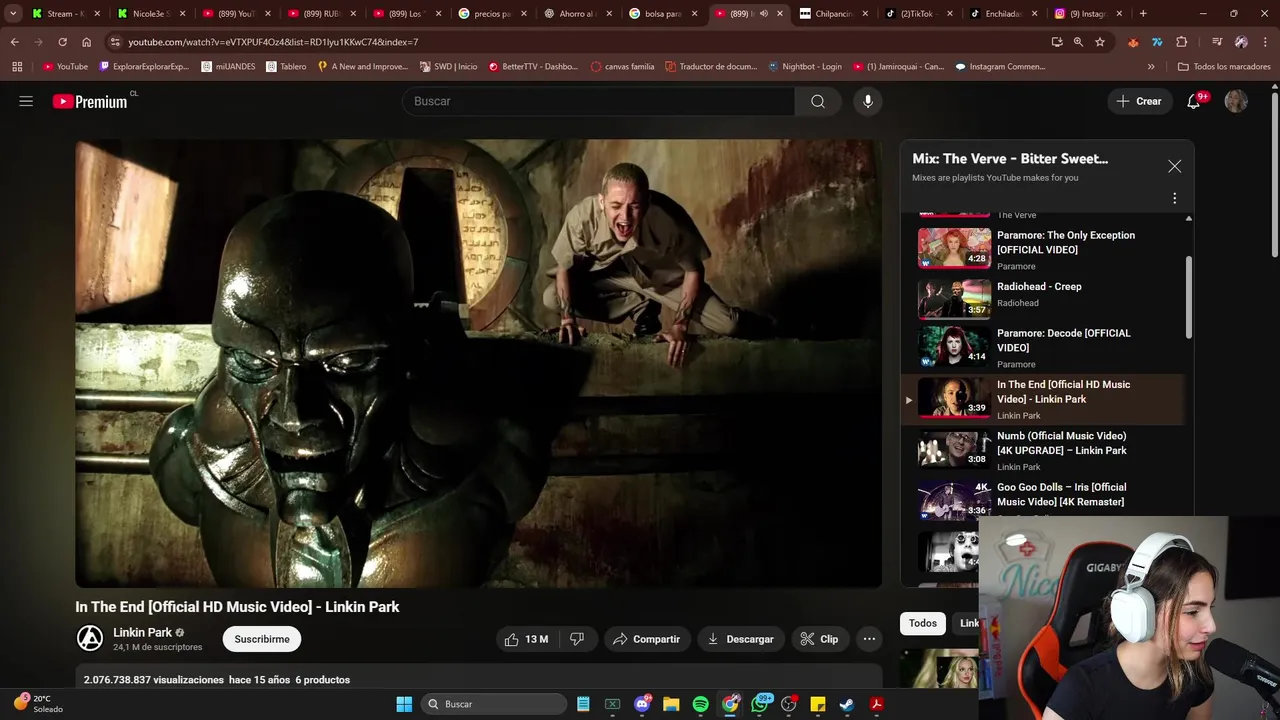
Task: Open the extensions puzzle icon
Action: (1182, 42)
